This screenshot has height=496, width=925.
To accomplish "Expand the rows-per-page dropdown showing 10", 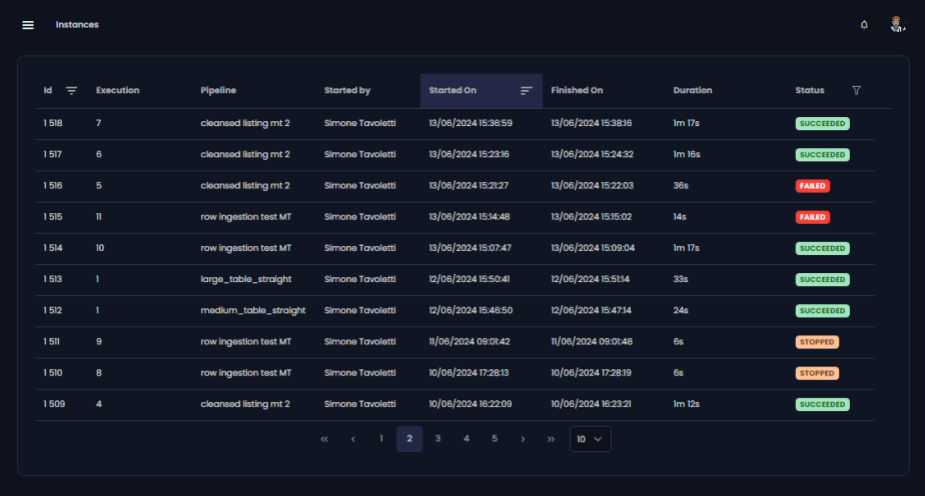I will click(590, 439).
